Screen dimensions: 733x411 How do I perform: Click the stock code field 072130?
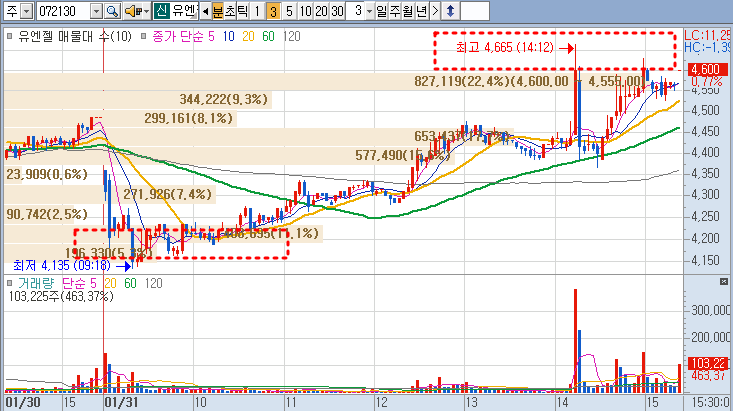[x=64, y=11]
